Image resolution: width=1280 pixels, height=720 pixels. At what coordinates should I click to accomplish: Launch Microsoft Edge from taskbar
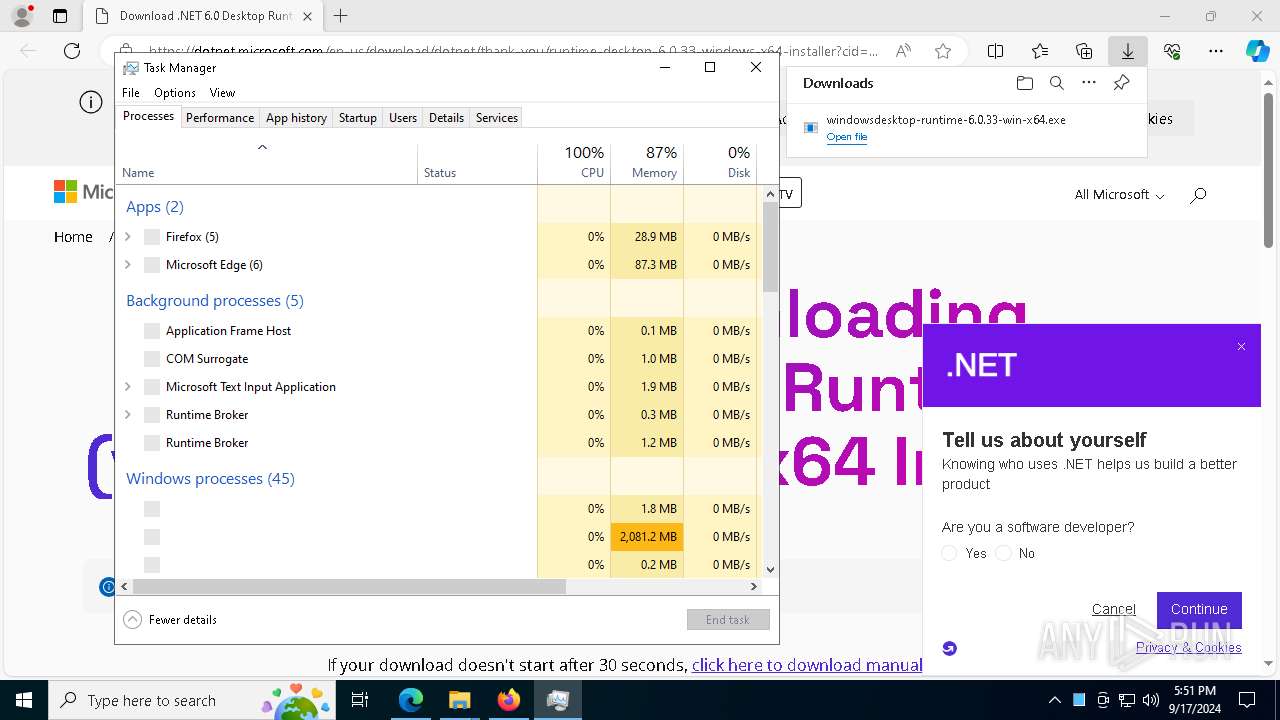tap(411, 700)
